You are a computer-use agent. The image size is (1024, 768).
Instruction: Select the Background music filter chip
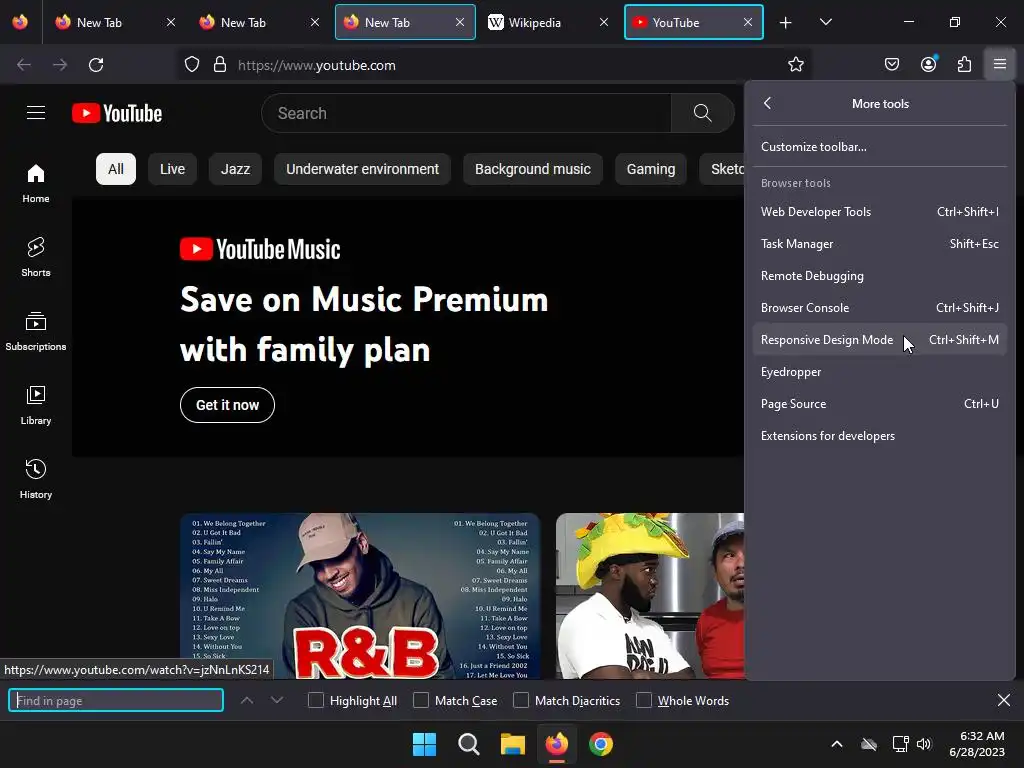click(532, 169)
